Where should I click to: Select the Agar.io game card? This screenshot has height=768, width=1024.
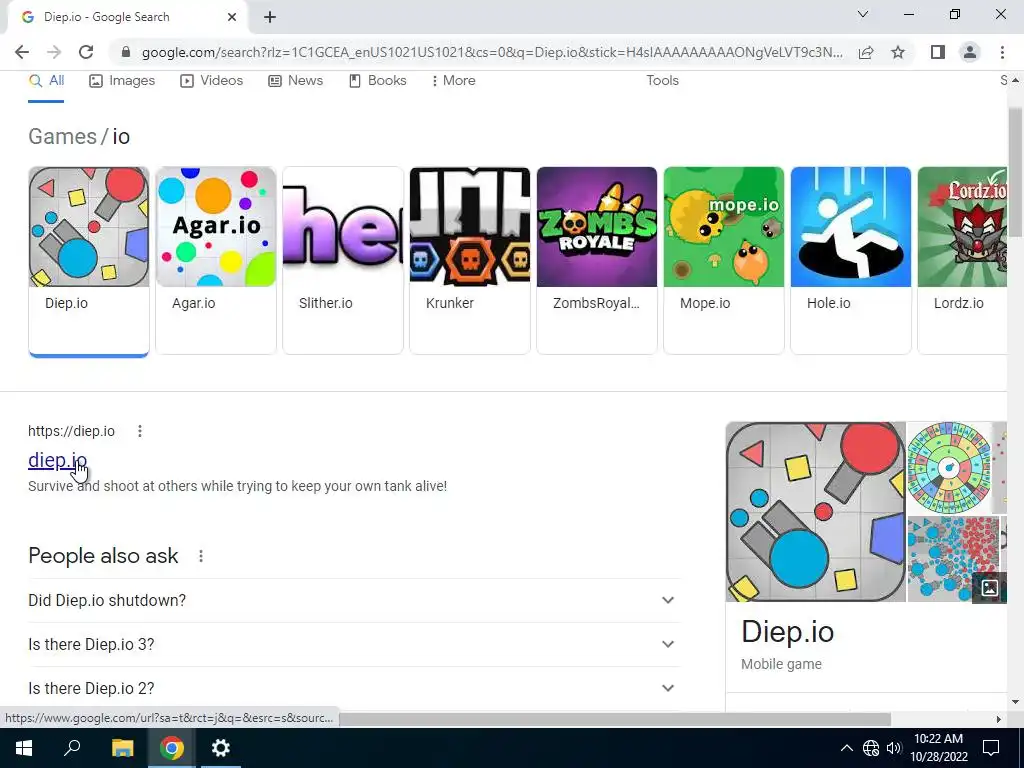216,261
